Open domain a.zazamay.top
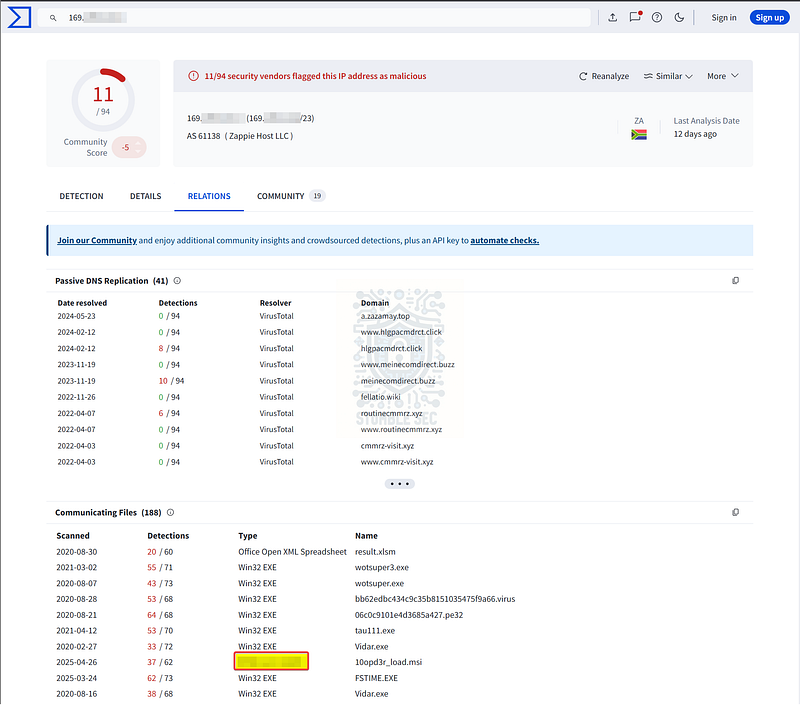 [x=385, y=316]
